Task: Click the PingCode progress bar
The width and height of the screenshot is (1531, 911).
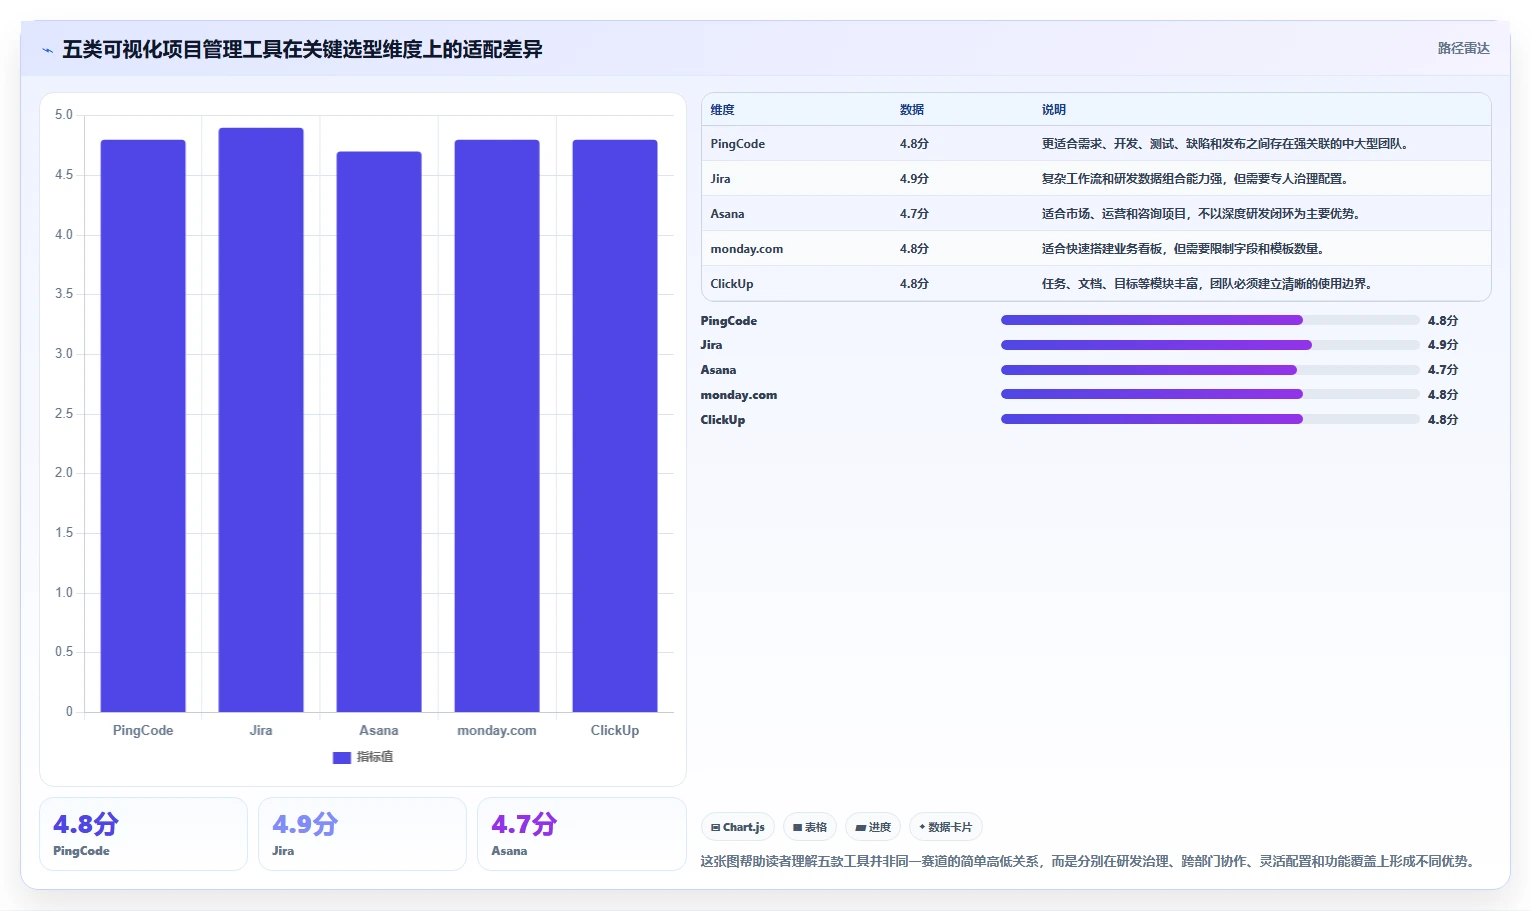Action: (1210, 320)
